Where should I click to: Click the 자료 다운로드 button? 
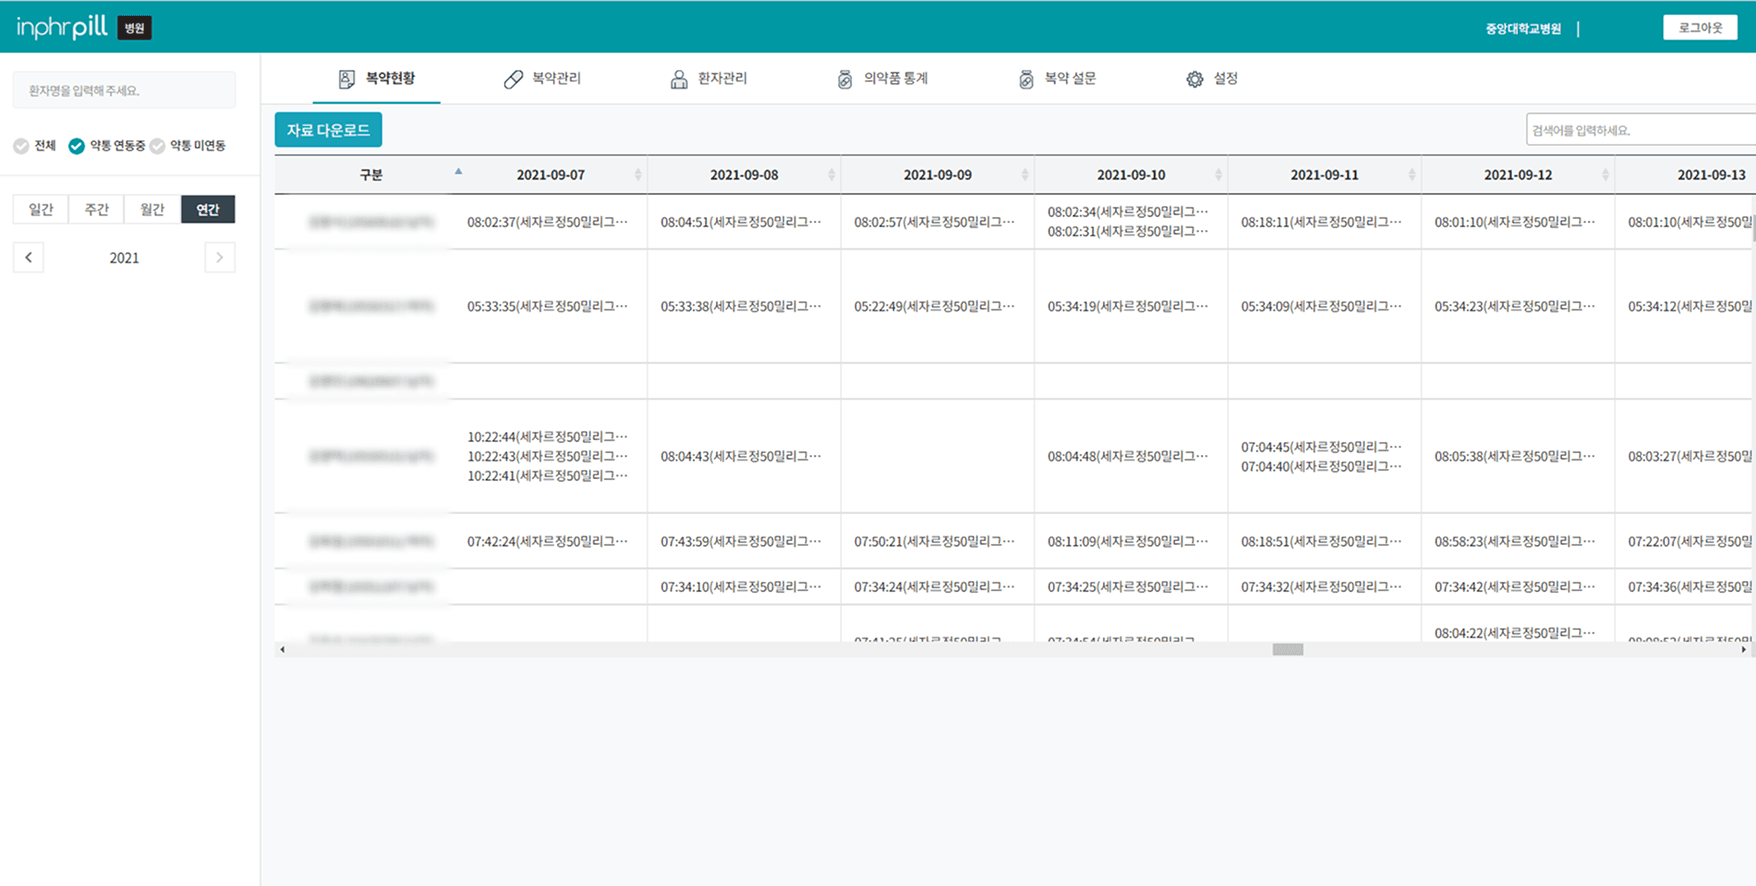[328, 130]
